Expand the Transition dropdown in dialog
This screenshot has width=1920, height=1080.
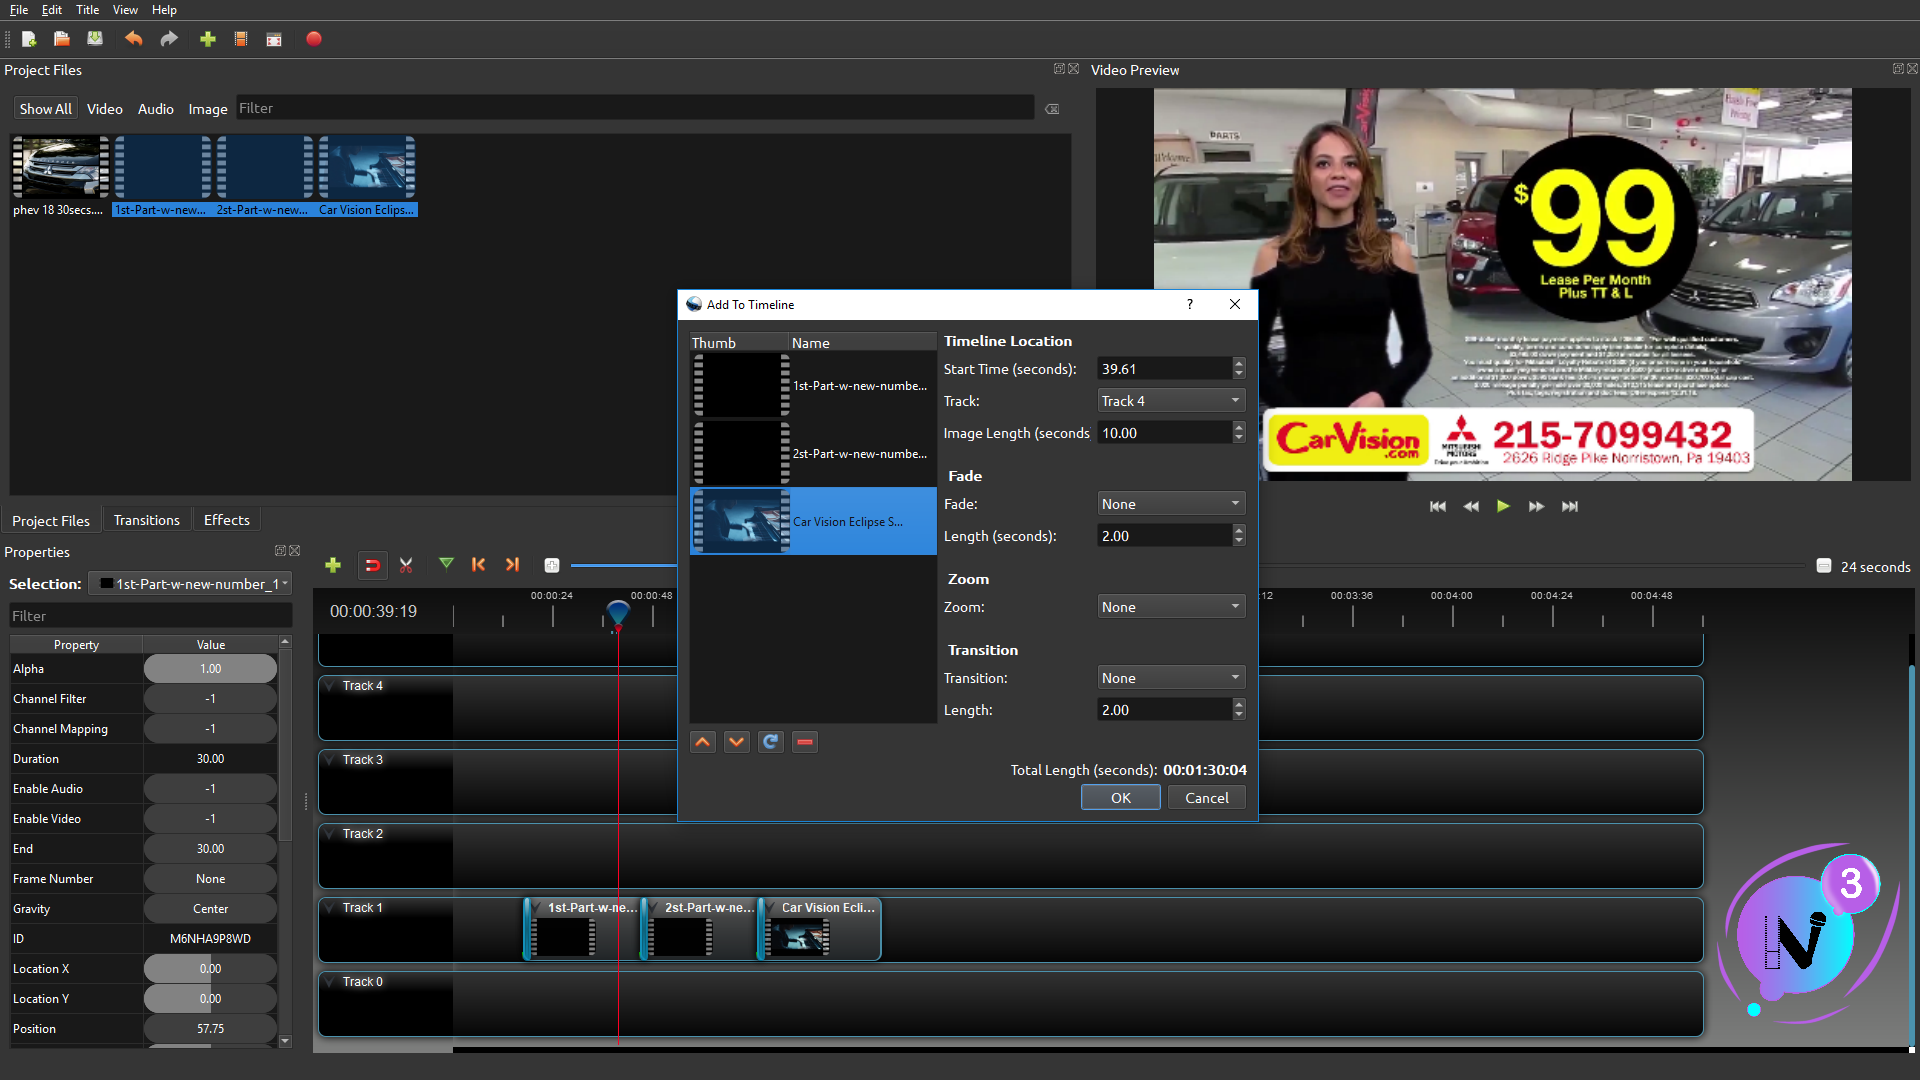pyautogui.click(x=1170, y=678)
